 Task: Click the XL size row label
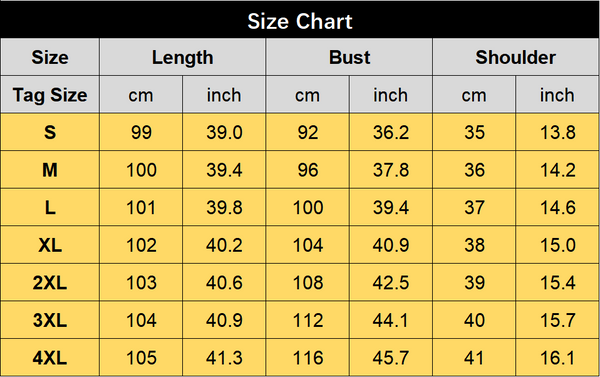point(50,245)
